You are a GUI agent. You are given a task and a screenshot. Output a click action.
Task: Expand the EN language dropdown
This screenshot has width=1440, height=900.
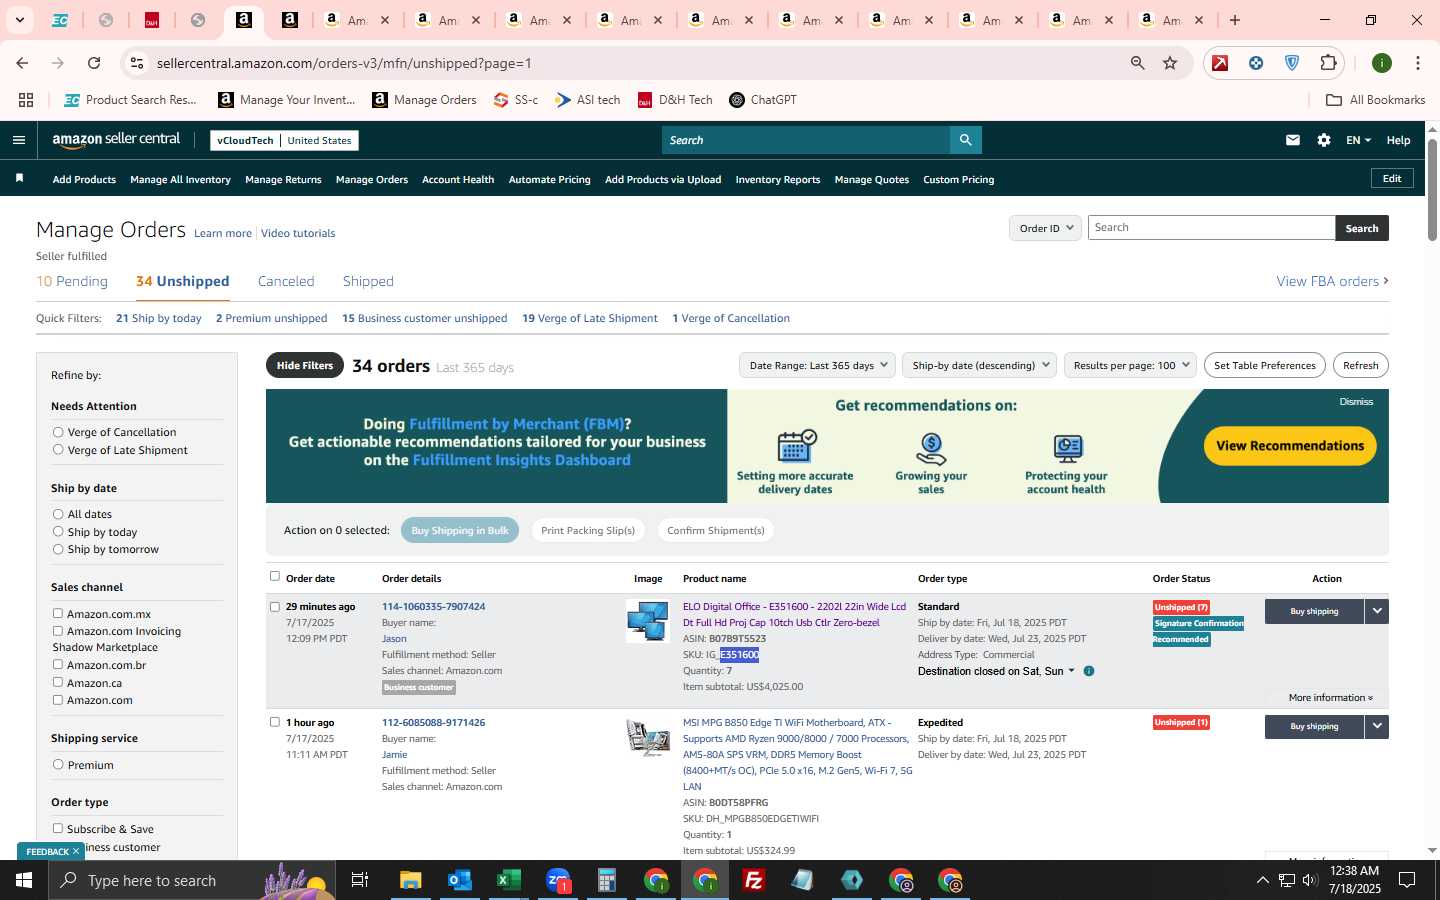[x=1358, y=140]
